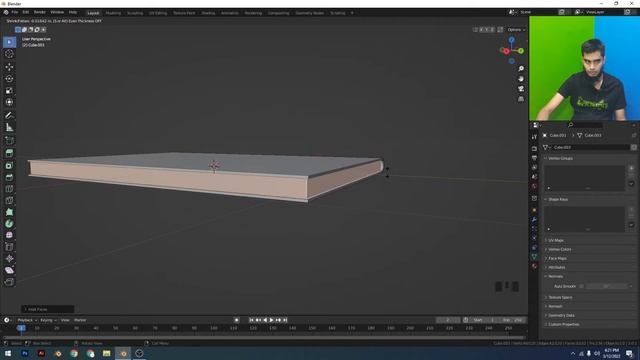The width and height of the screenshot is (640, 360).
Task: Jump to the timeline start frame
Action: coord(251,320)
